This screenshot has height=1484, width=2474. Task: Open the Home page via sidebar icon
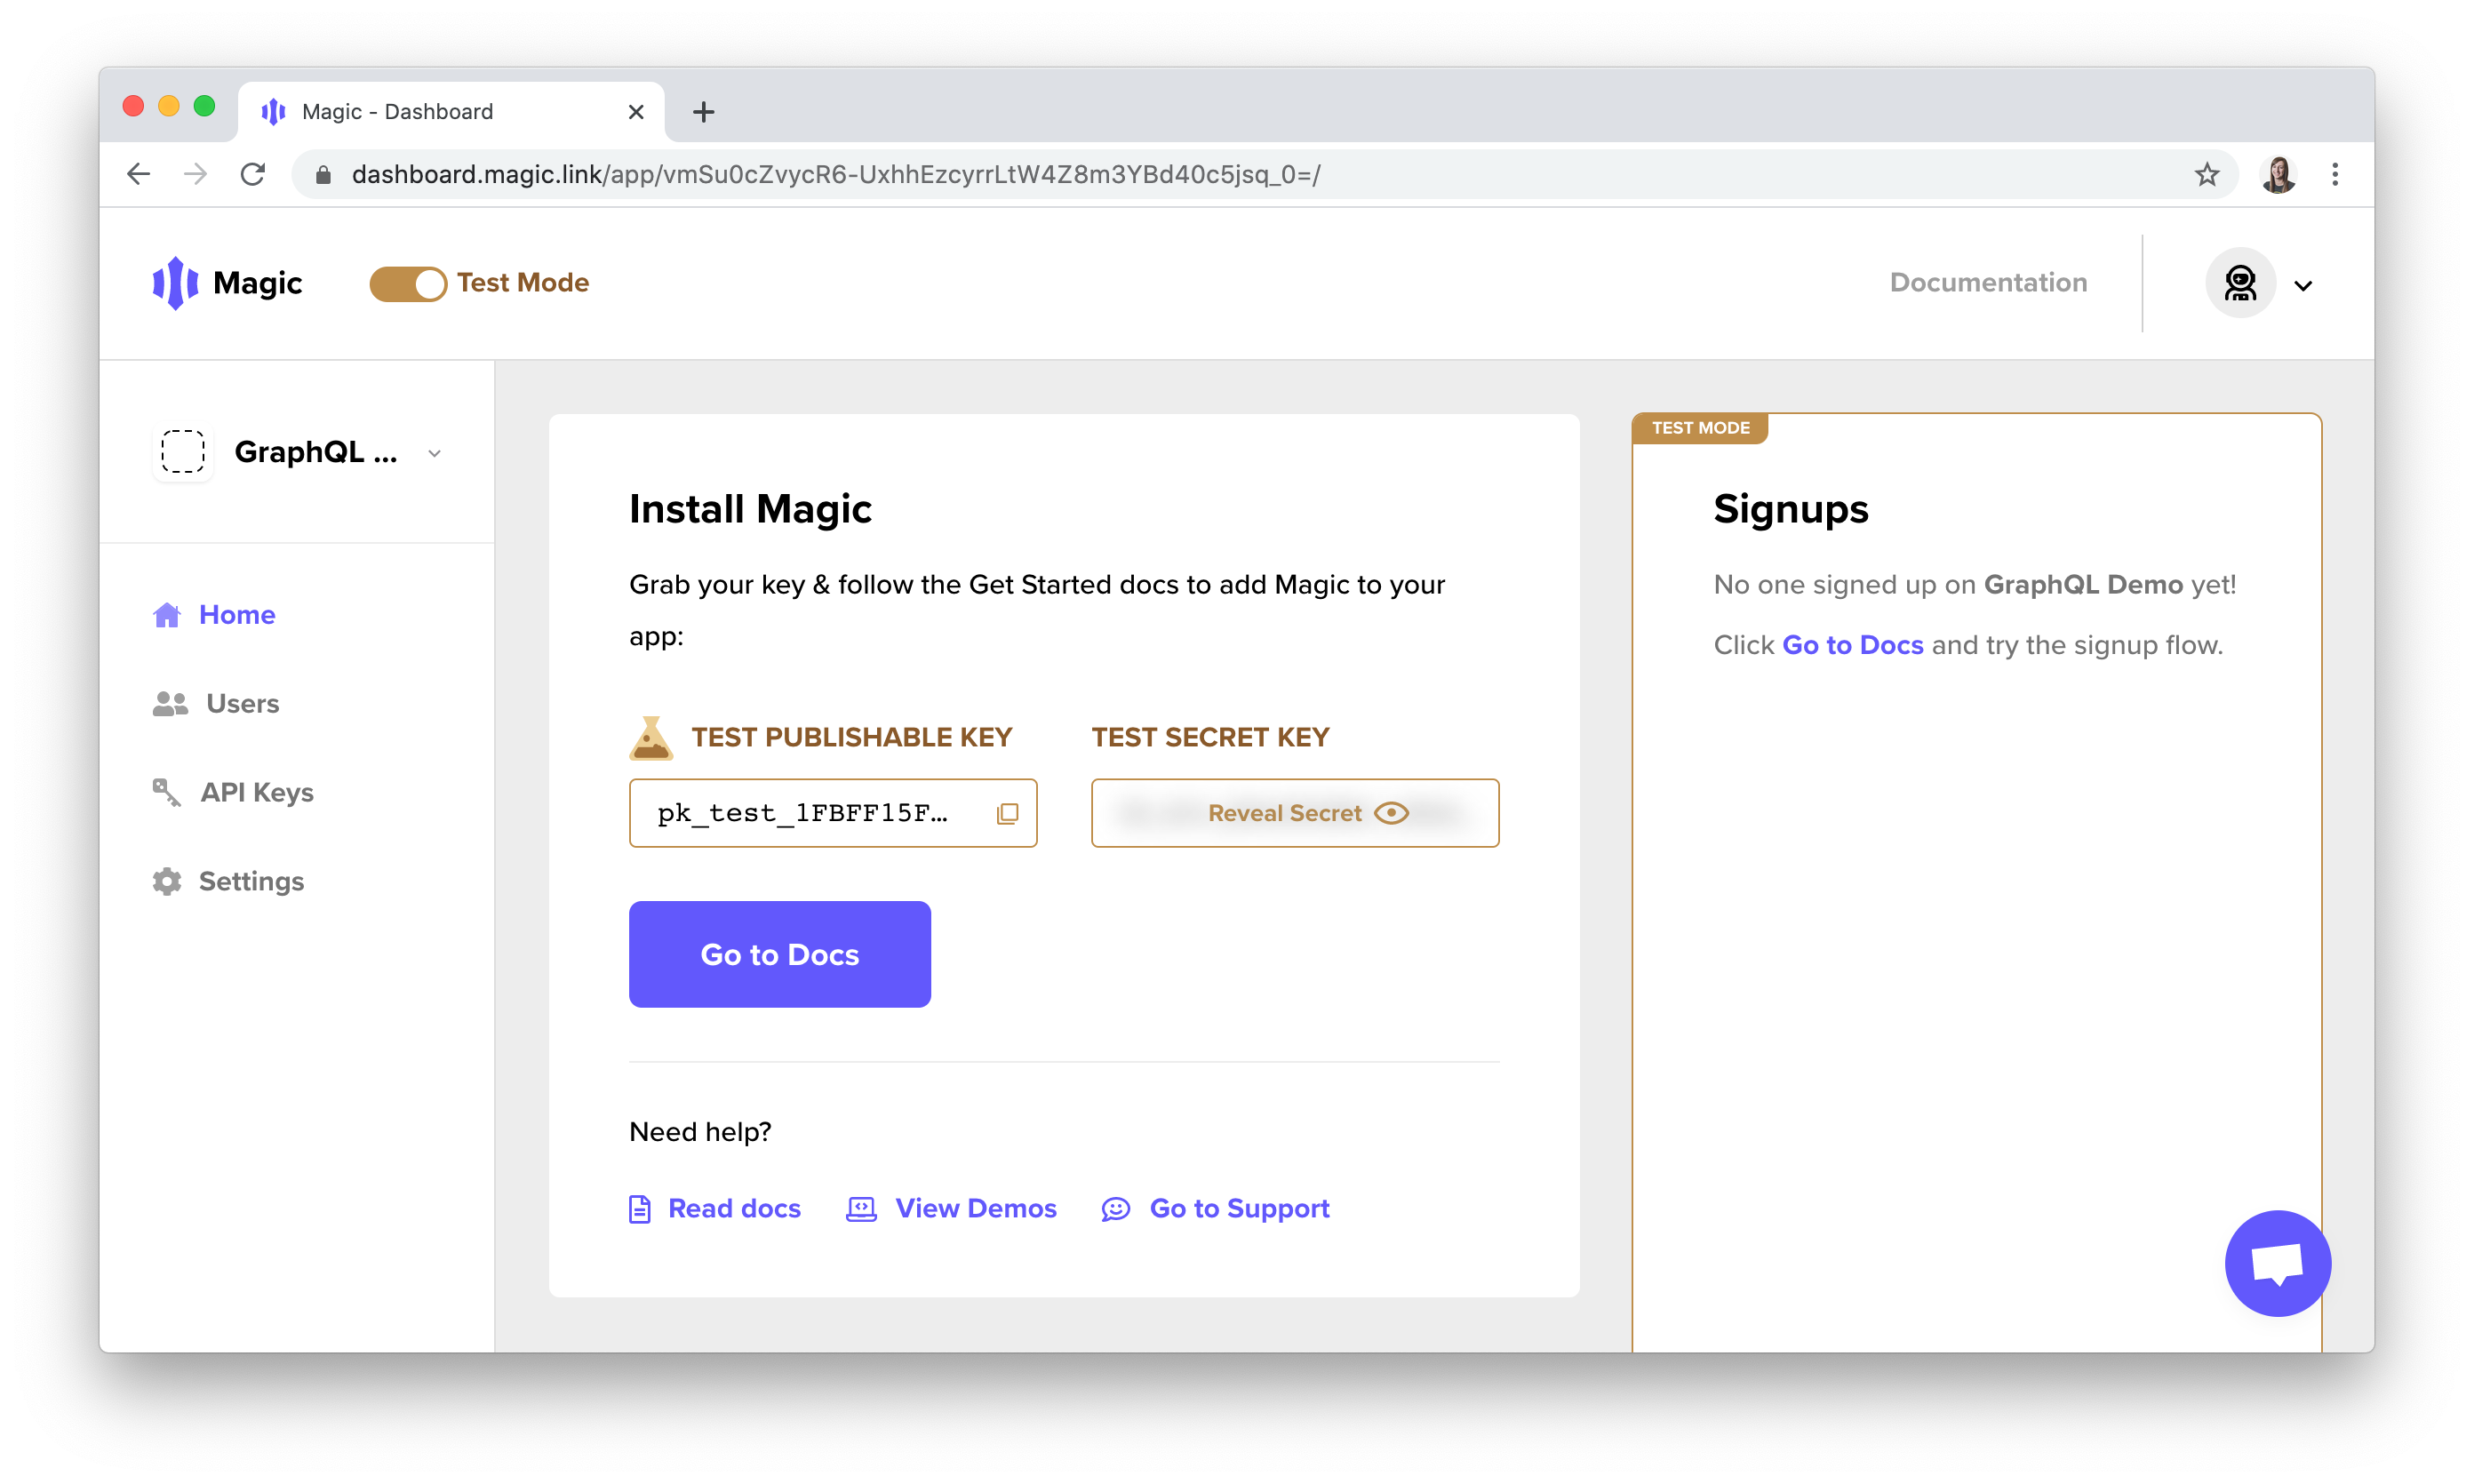tap(166, 614)
